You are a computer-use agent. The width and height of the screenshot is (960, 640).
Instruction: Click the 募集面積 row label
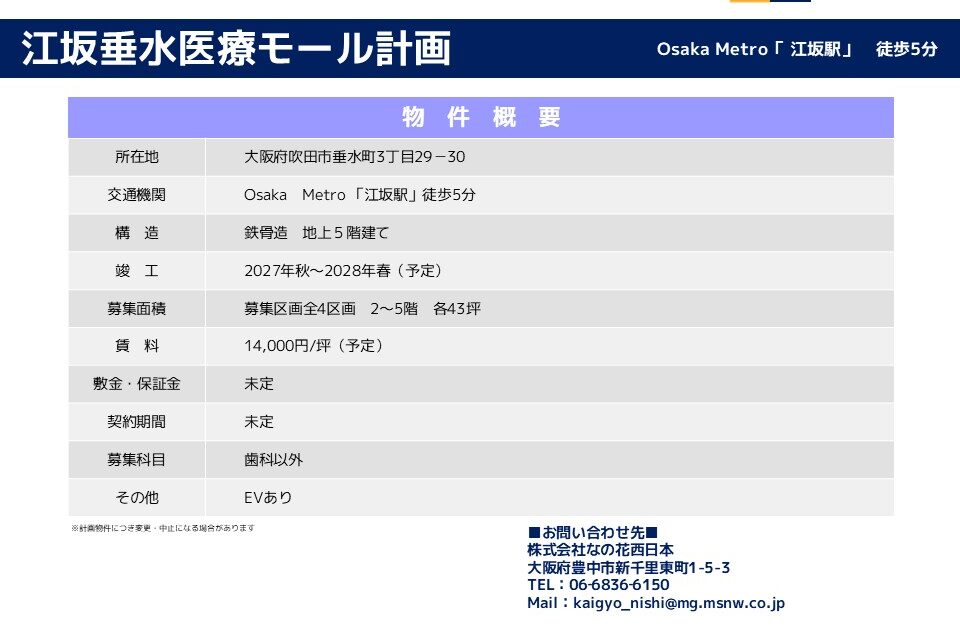tap(137, 309)
